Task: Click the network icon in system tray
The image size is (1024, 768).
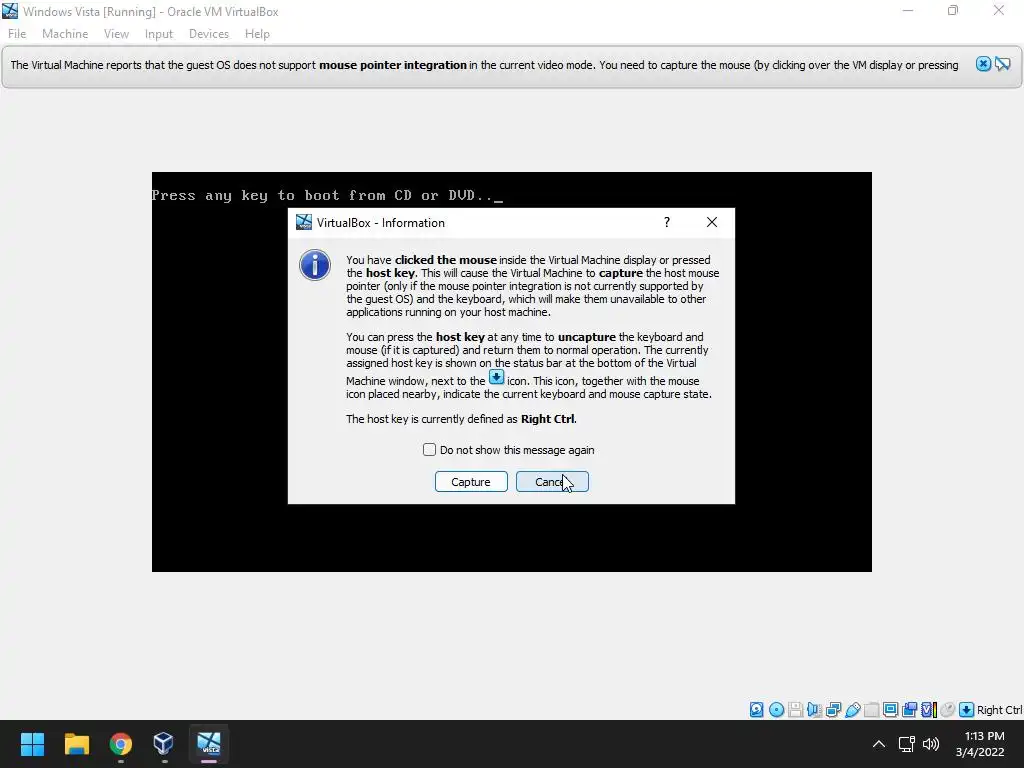Action: (906, 744)
